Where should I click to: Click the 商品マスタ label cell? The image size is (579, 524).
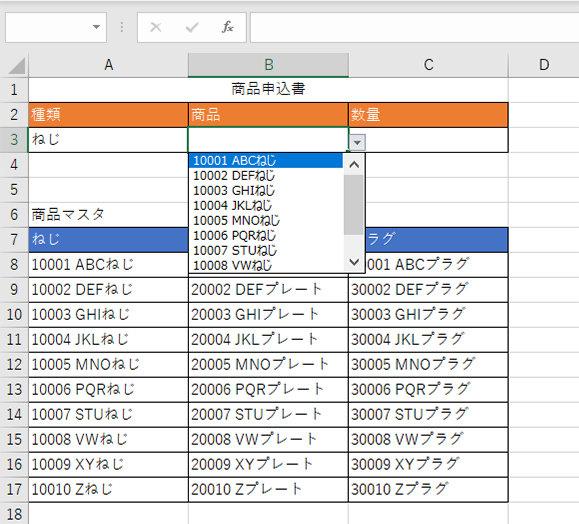click(x=108, y=215)
